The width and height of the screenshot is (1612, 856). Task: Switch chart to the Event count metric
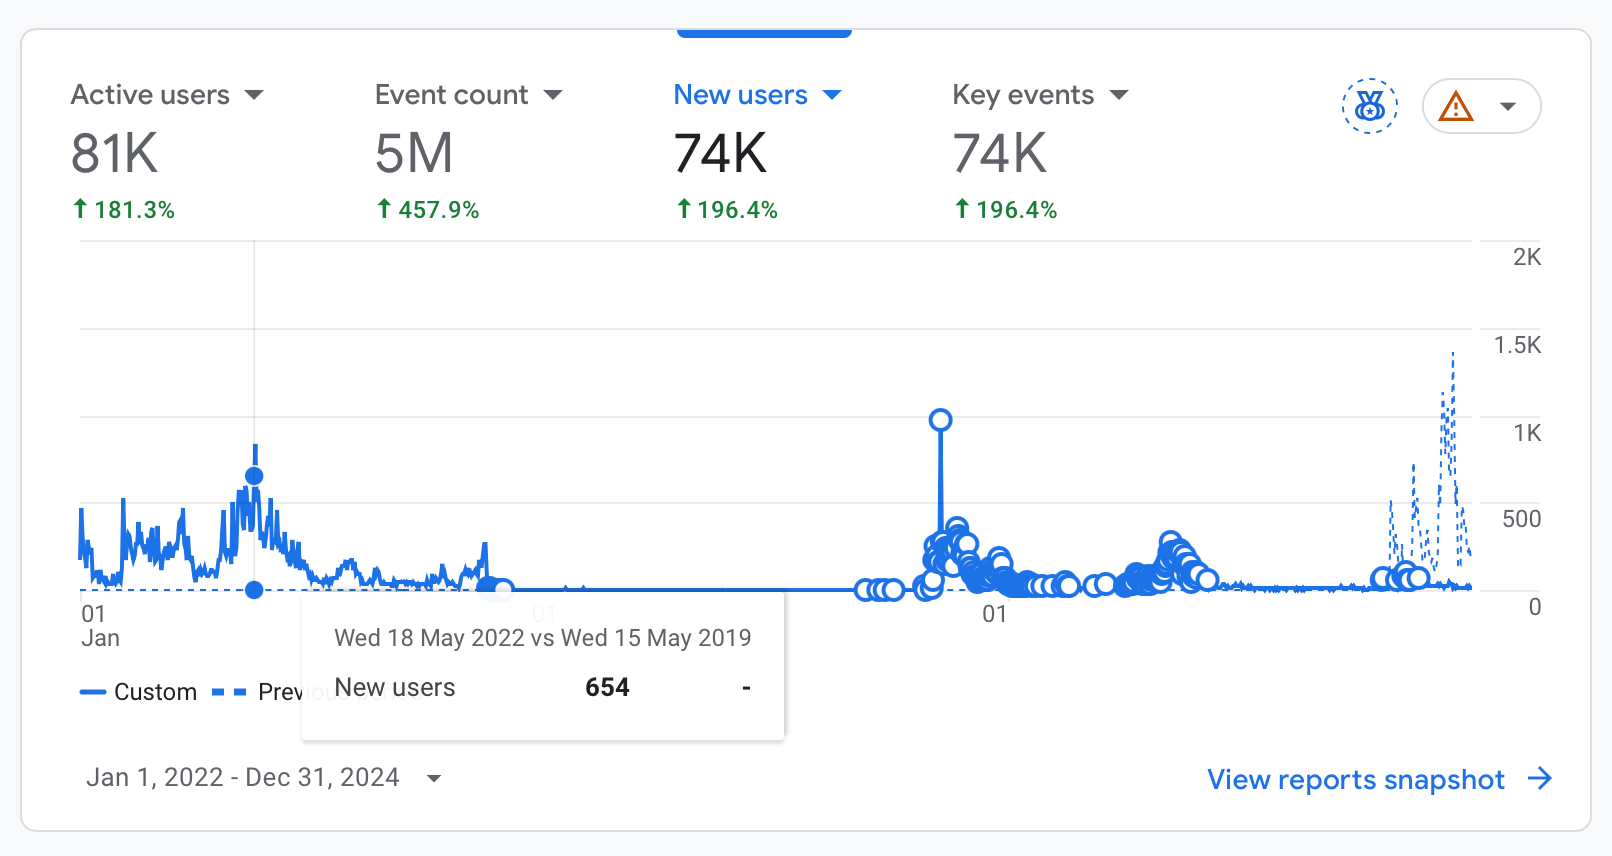click(x=451, y=95)
